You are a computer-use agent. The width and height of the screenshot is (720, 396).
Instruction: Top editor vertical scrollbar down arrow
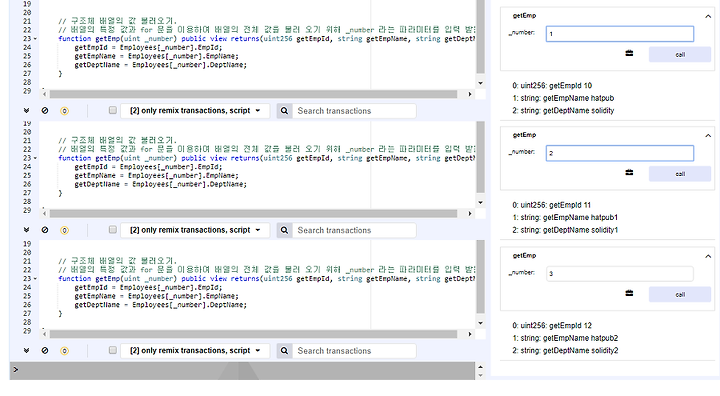[x=480, y=83]
